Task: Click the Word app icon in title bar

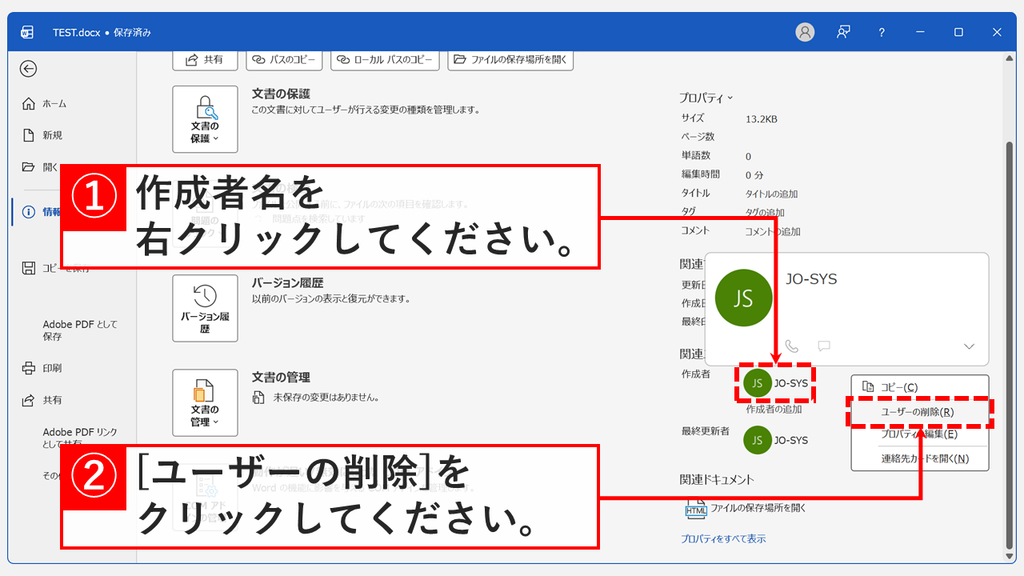Action: coord(27,32)
